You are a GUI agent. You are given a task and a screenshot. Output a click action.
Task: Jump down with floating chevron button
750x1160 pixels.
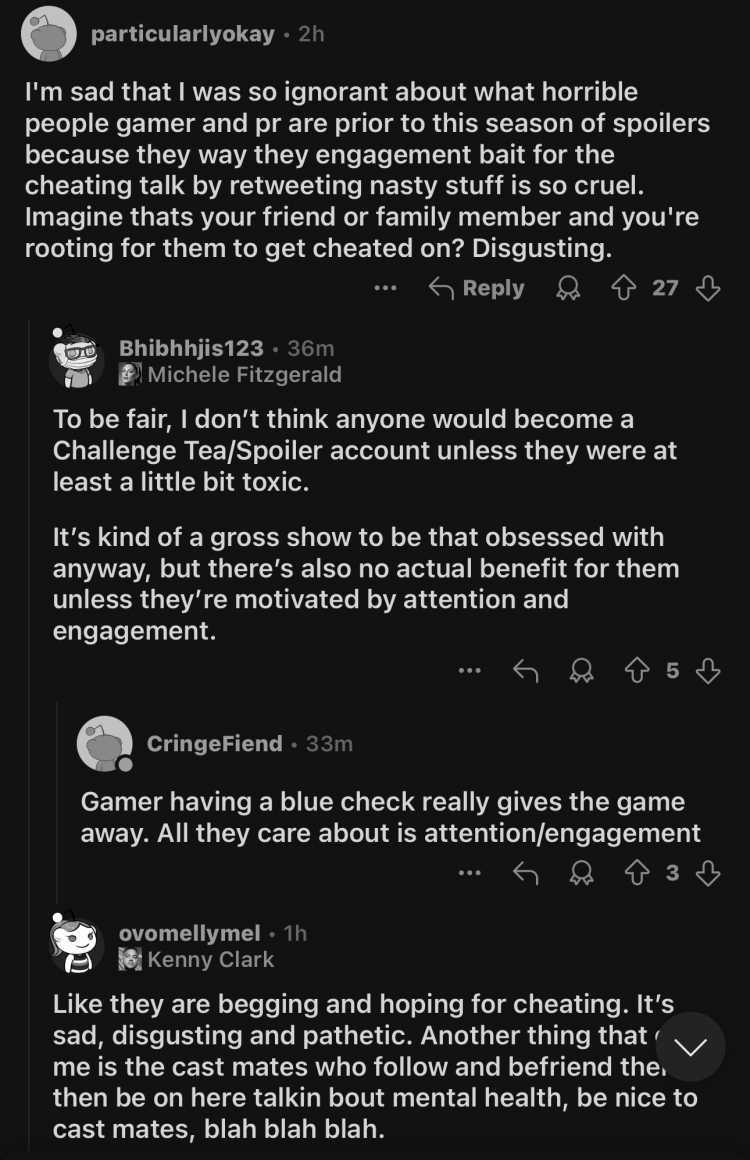(691, 1047)
